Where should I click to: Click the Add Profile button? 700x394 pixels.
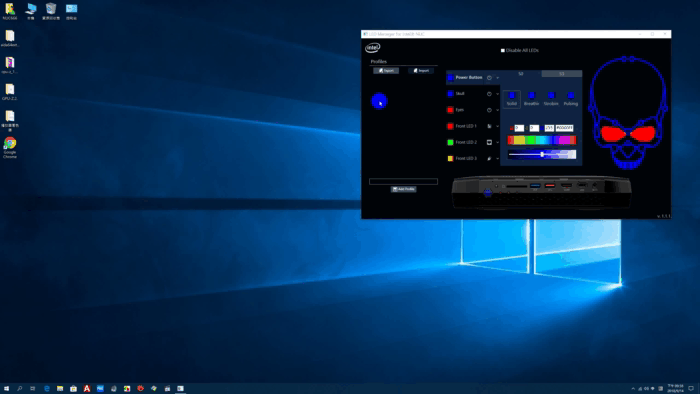click(x=404, y=189)
